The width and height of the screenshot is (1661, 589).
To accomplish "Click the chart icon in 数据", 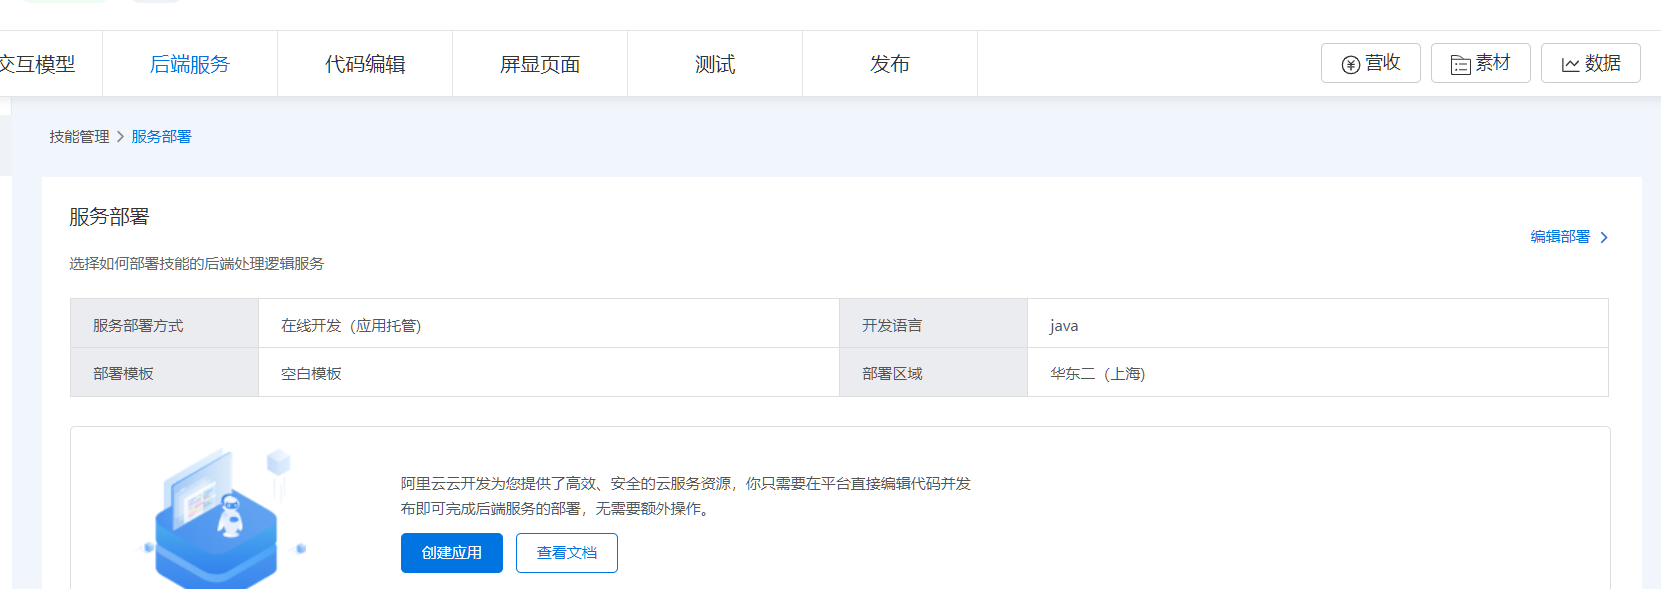I will tap(1570, 65).
